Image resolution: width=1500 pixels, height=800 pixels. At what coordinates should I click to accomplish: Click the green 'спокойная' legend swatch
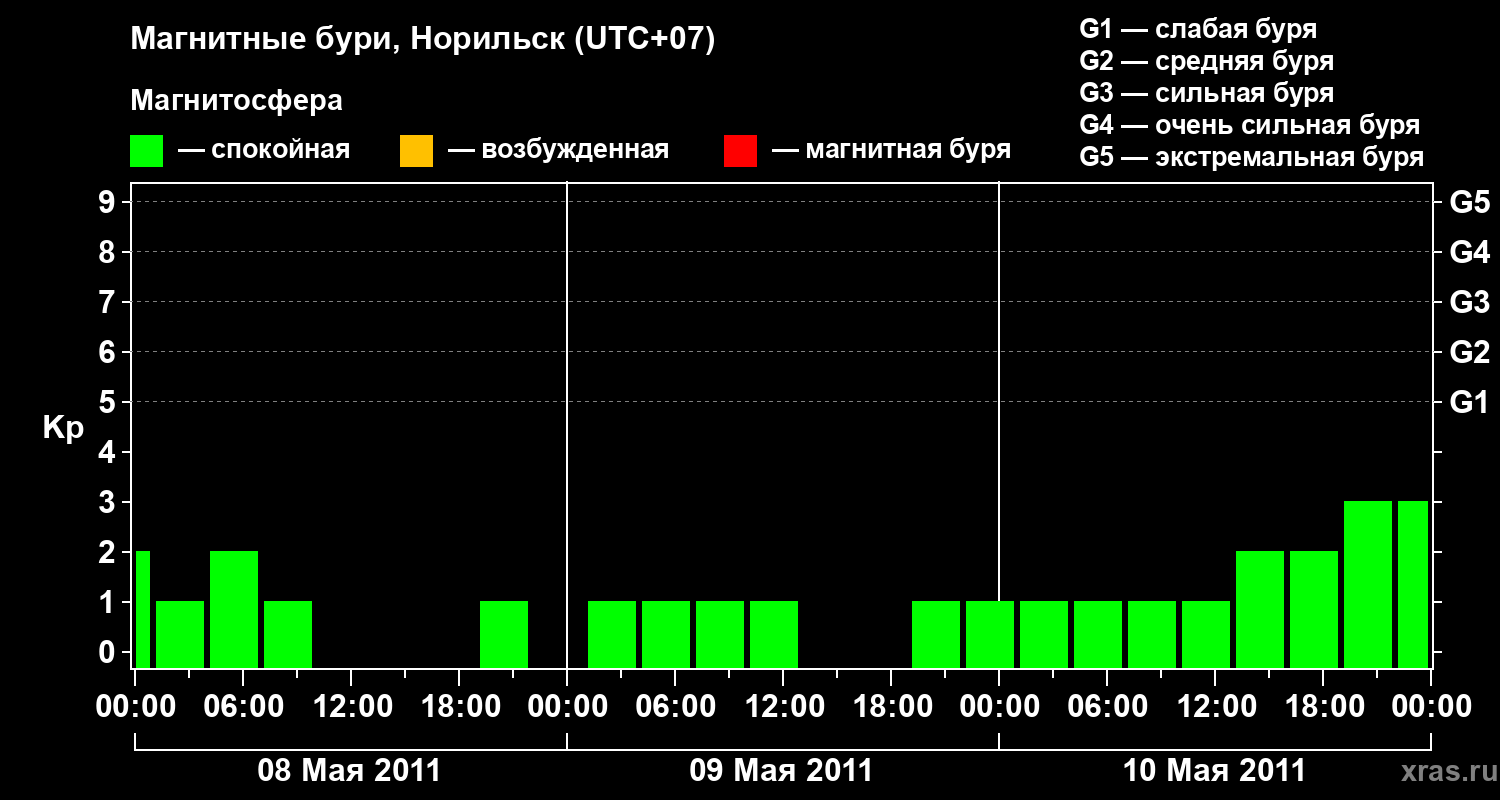point(147,151)
